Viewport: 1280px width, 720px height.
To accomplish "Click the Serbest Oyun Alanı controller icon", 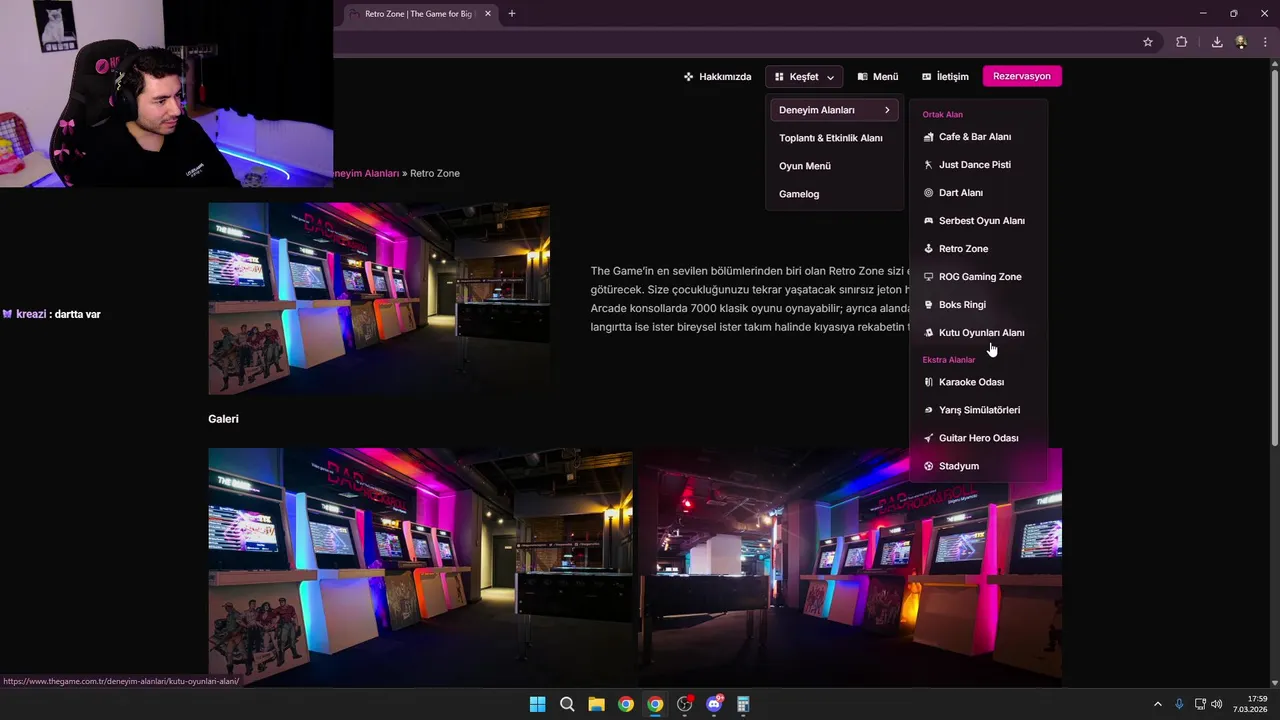I will pos(928,220).
